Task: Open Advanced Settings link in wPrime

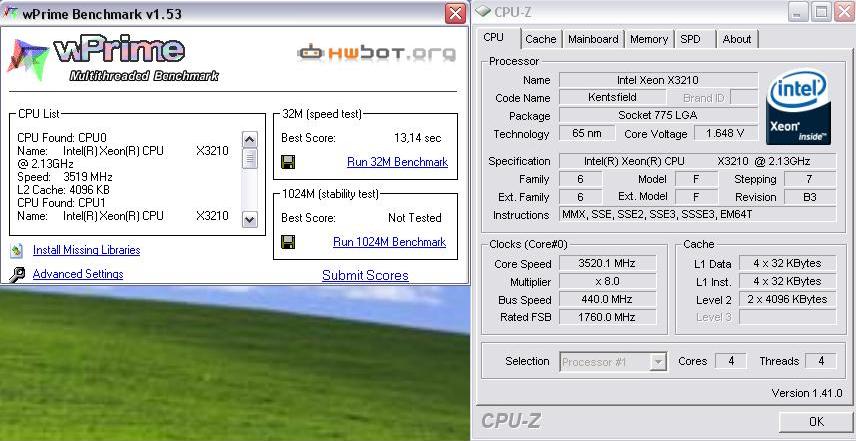Action: point(78,274)
